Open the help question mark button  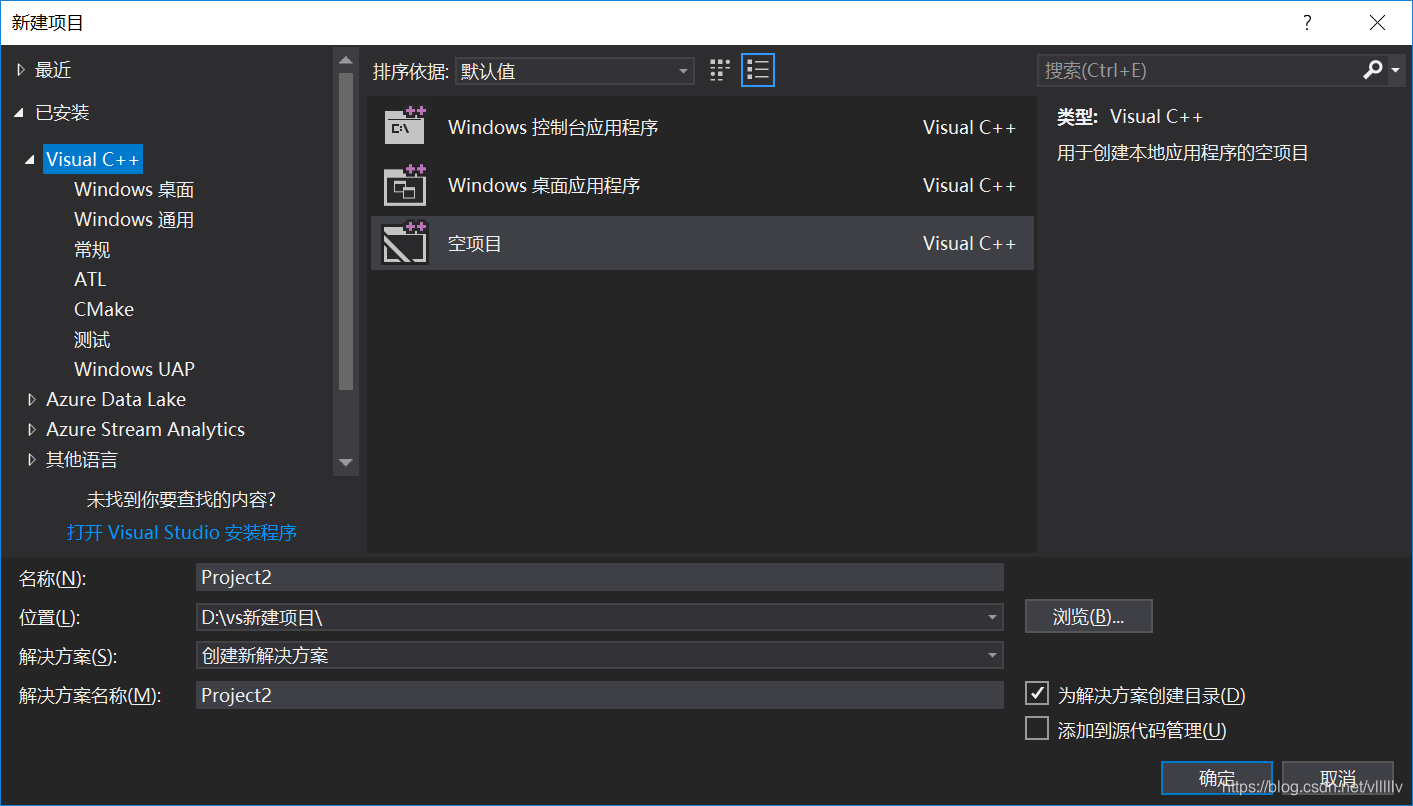tap(1307, 22)
